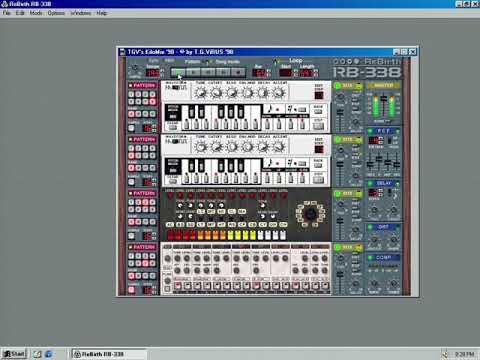Click the Step button on the top 303 synth
Image resolution: width=480 pixels, height=360 pixels.
(x=318, y=126)
